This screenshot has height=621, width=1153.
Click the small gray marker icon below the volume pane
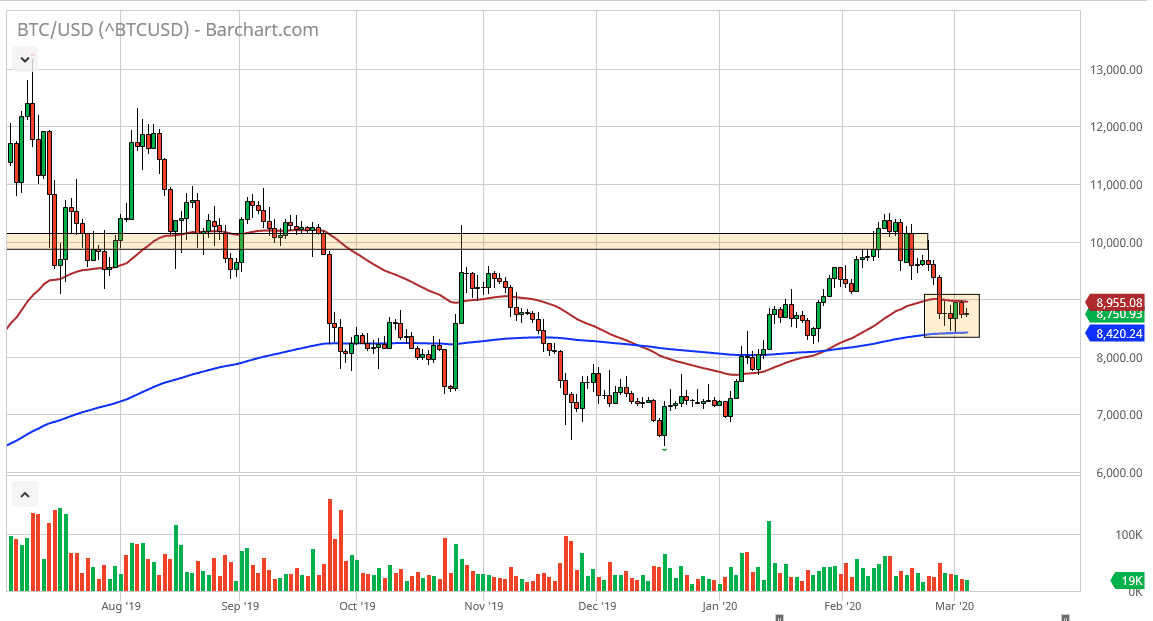[779, 618]
